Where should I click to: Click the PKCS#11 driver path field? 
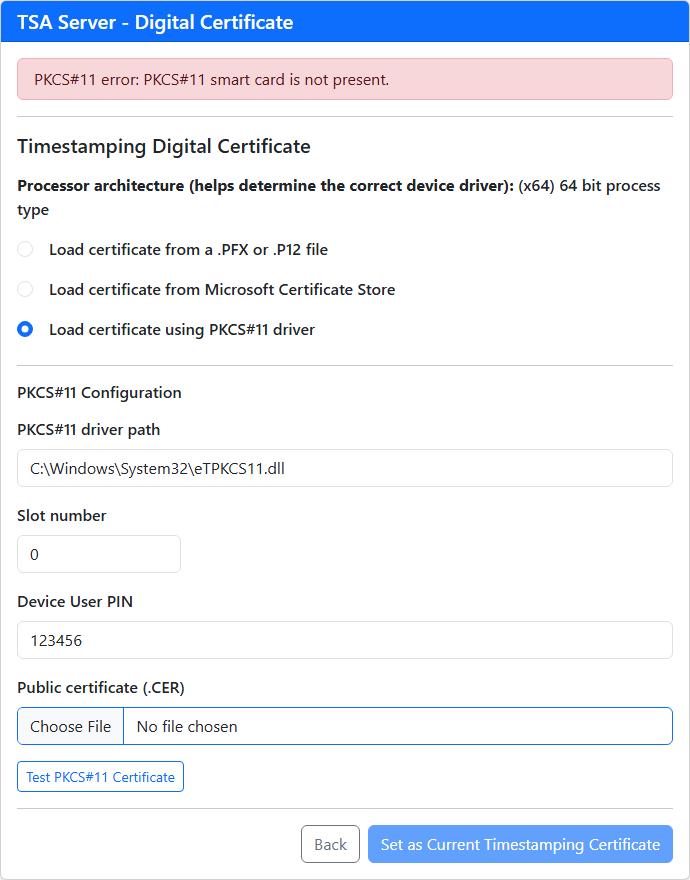pos(345,468)
